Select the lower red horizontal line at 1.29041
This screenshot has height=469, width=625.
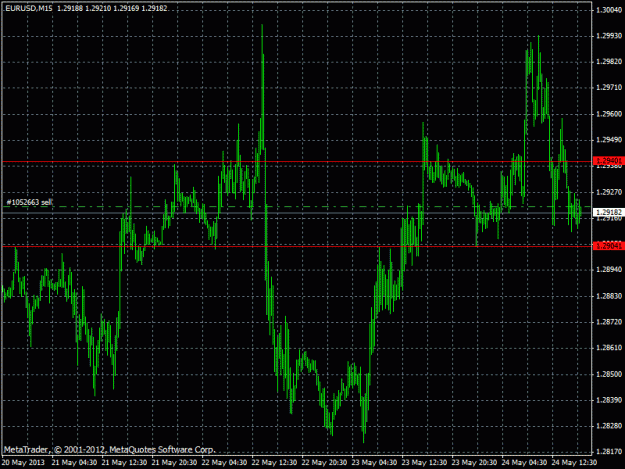[297, 246]
